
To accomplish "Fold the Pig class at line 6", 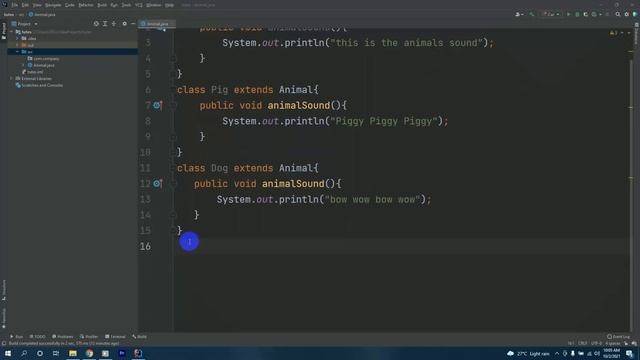I will point(173,90).
